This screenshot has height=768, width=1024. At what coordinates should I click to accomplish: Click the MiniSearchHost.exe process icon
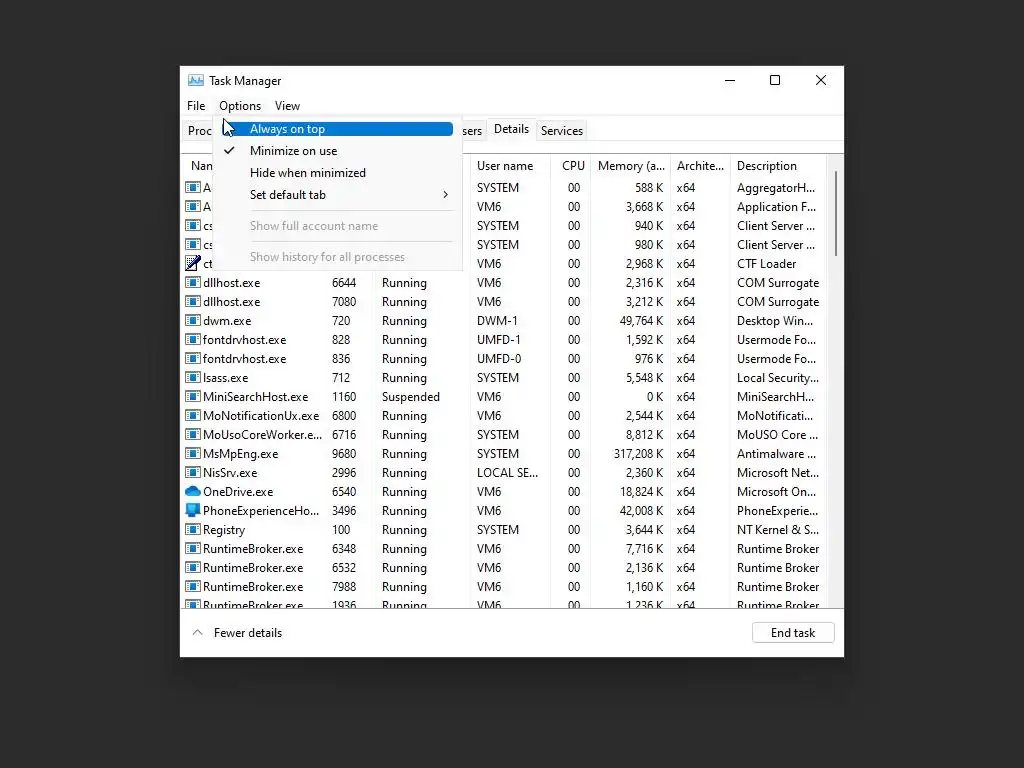tap(193, 396)
